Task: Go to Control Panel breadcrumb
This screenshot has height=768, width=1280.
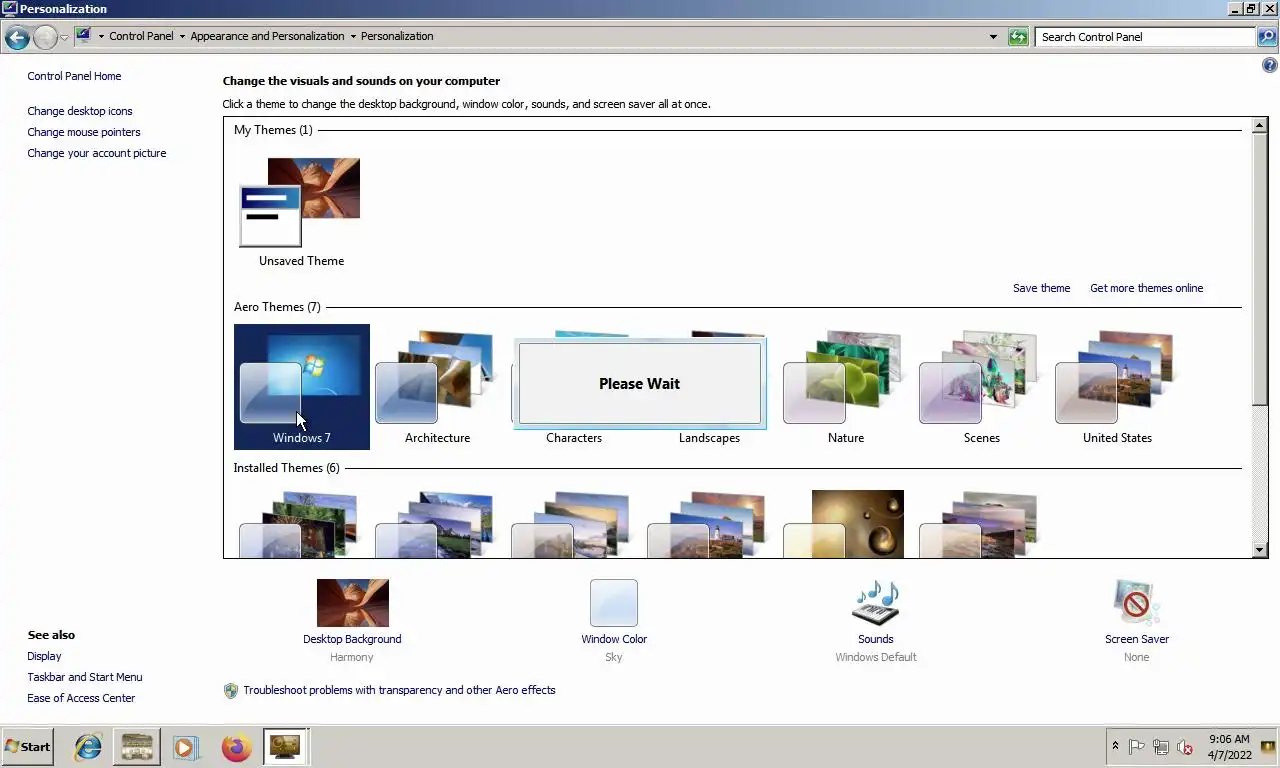Action: coord(141,36)
